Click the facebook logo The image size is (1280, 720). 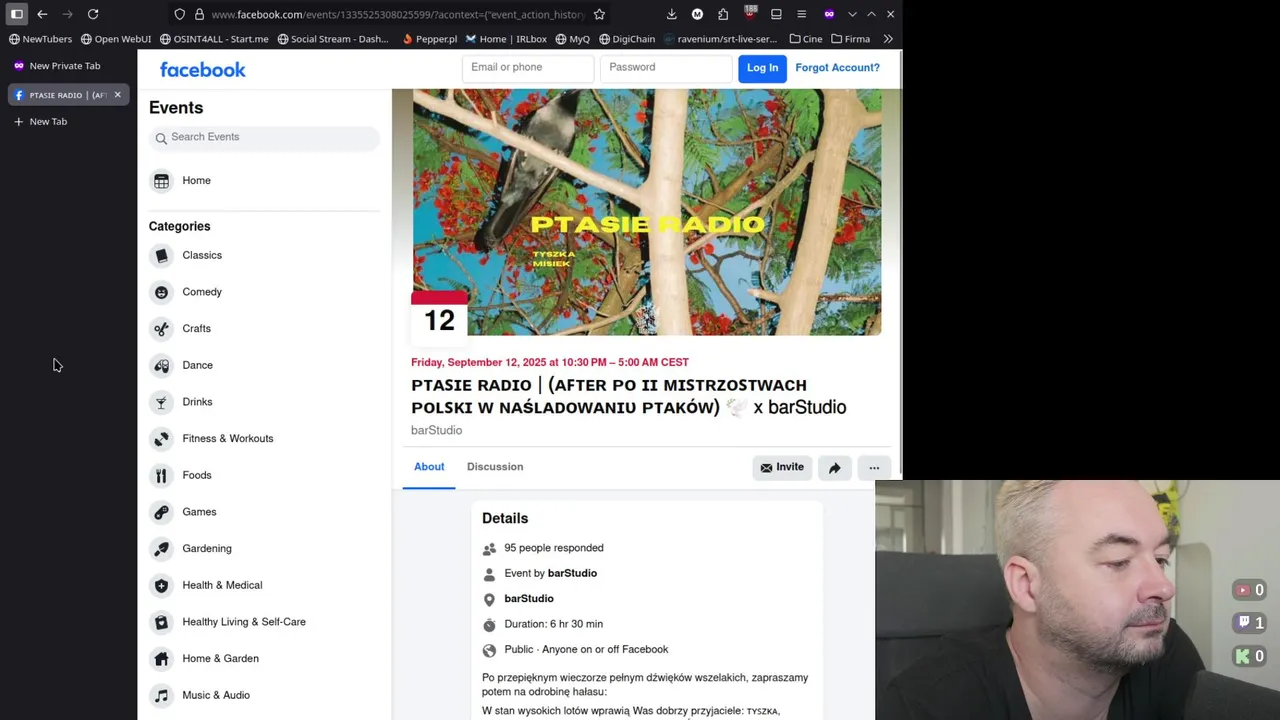point(203,69)
